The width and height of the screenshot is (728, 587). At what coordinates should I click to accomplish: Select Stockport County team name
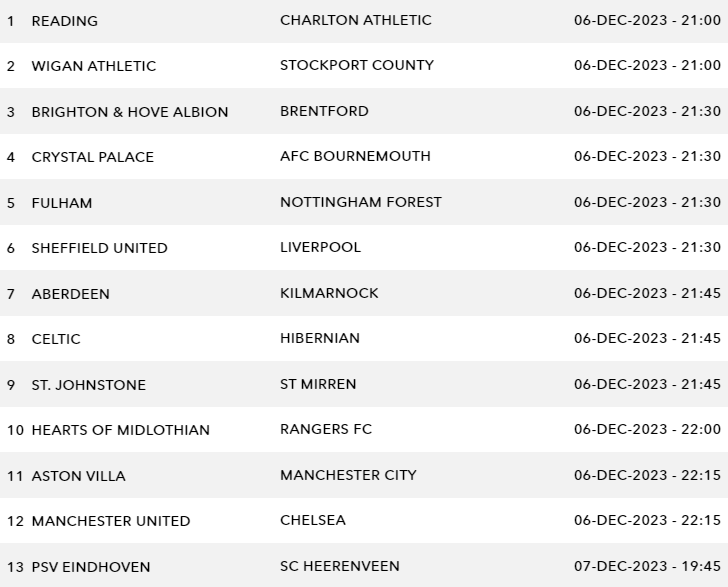coord(356,65)
